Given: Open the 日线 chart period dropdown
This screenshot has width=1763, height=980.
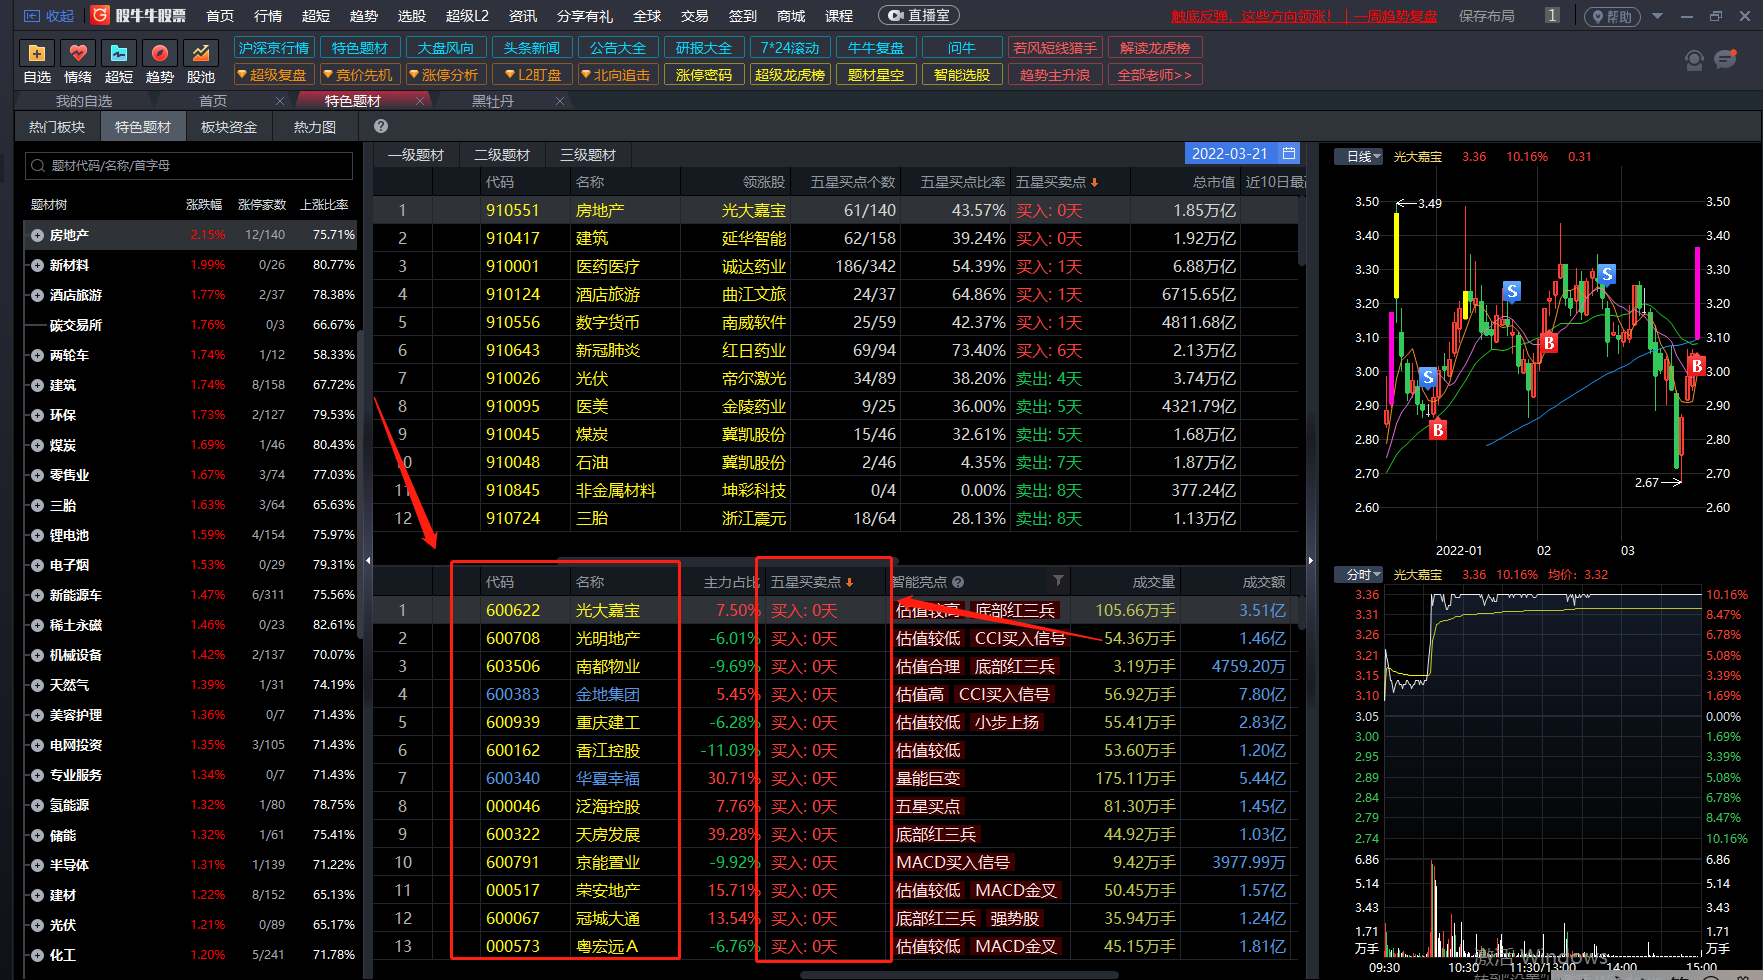Looking at the screenshot, I should [1363, 157].
